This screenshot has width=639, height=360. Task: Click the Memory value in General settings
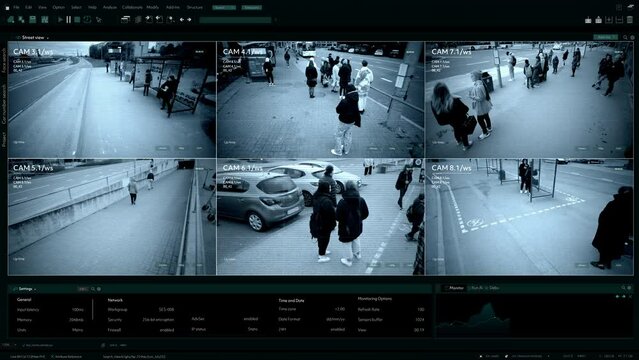[77, 320]
